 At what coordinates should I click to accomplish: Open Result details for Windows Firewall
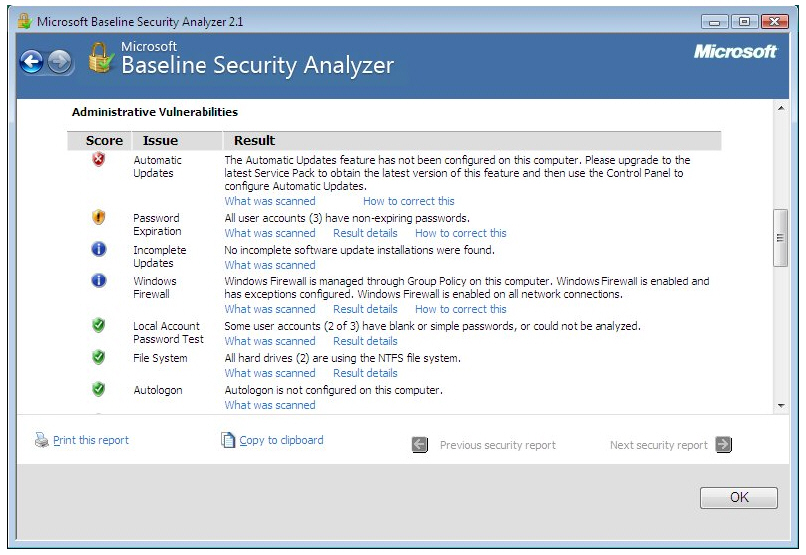(x=365, y=309)
